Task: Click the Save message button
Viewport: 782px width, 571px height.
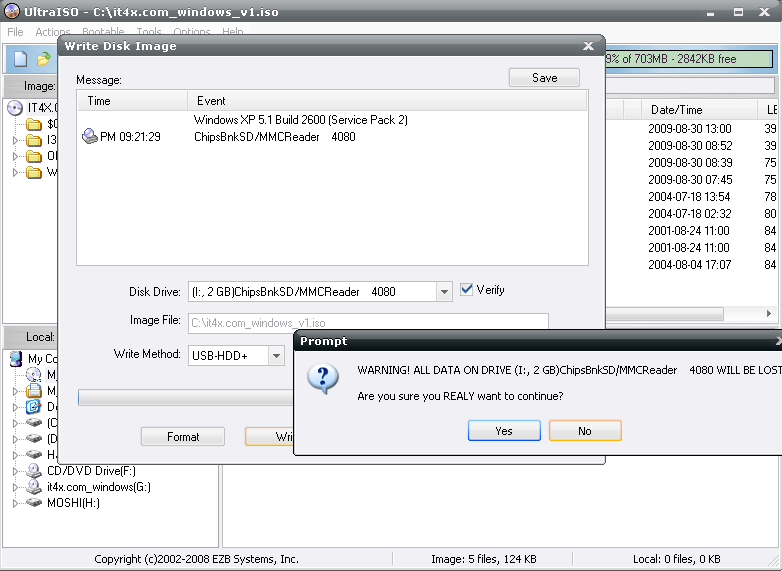Action: (544, 78)
